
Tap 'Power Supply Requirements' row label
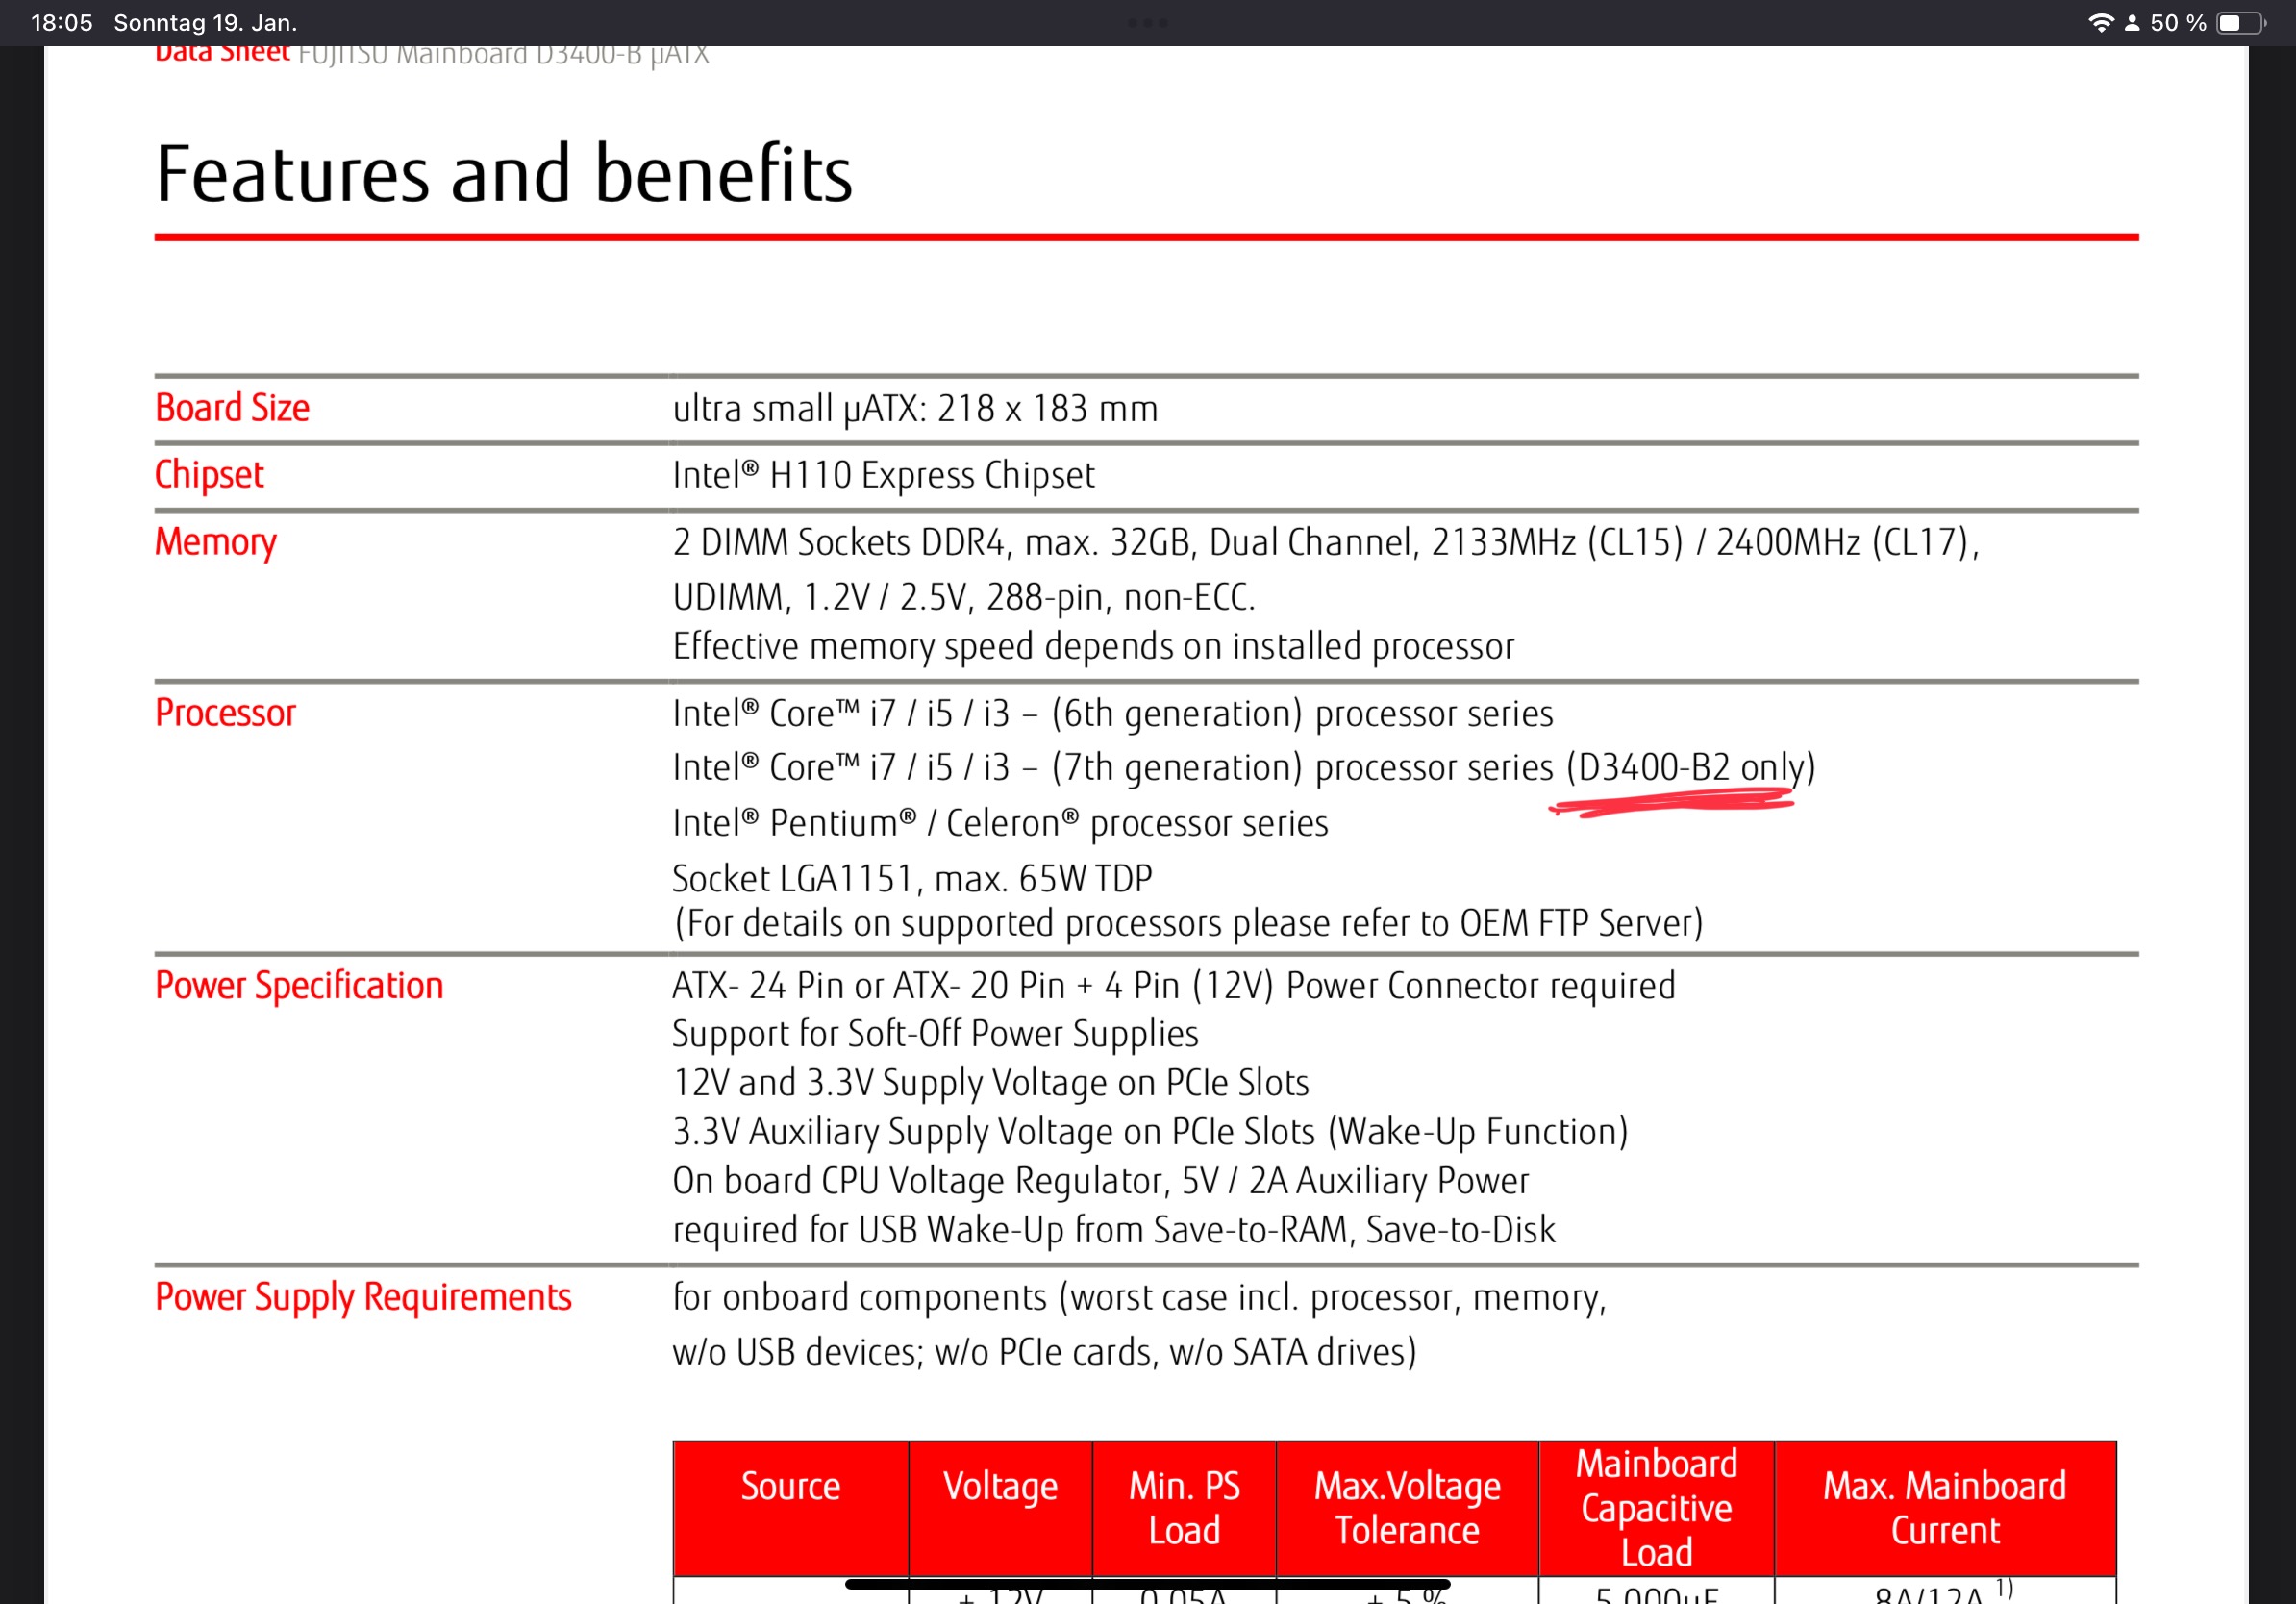(363, 1297)
